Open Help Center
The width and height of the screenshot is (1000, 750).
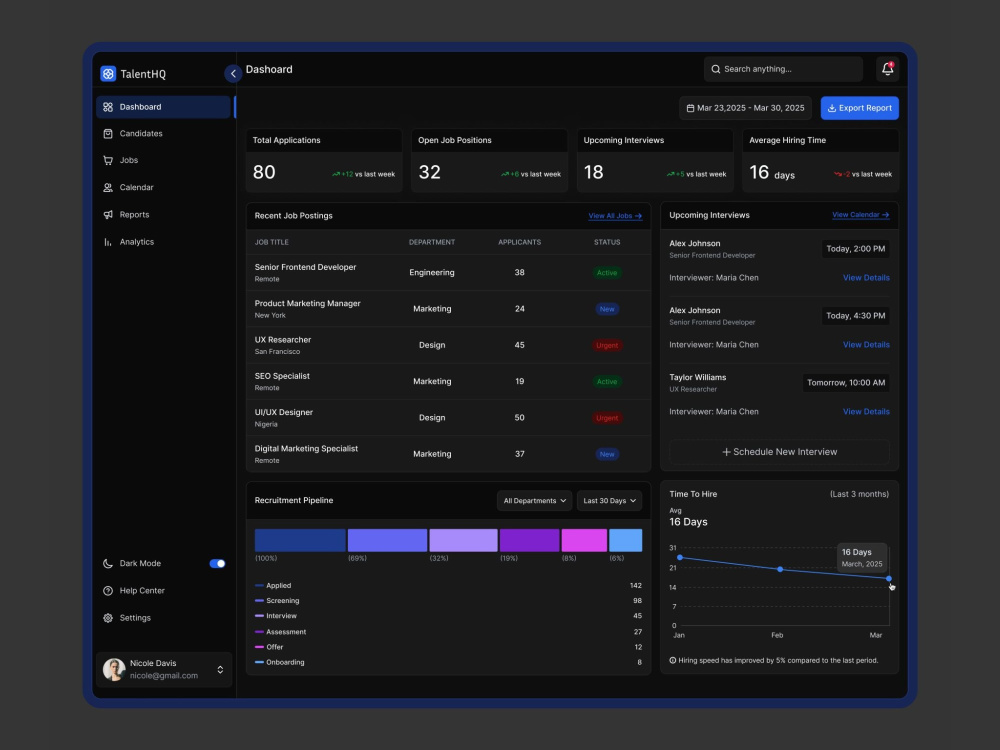coord(163,591)
